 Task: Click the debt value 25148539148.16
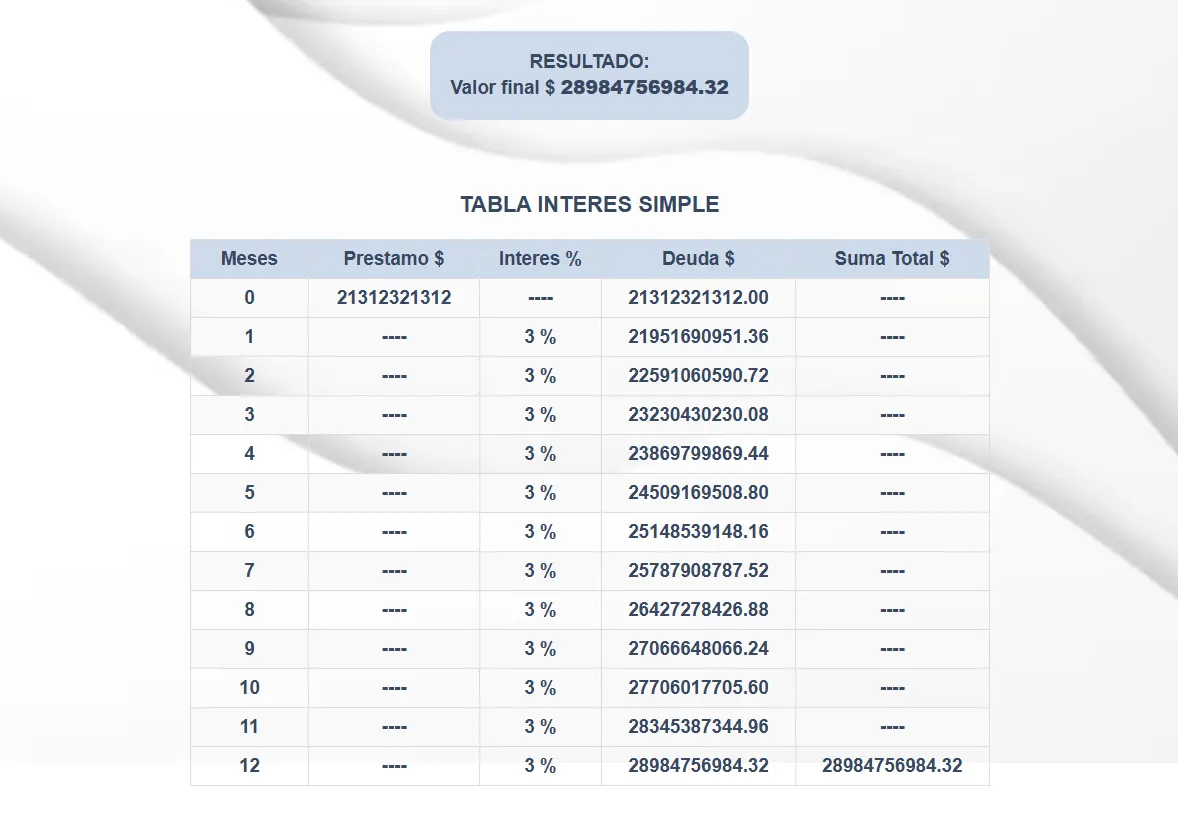pyautogui.click(x=698, y=532)
